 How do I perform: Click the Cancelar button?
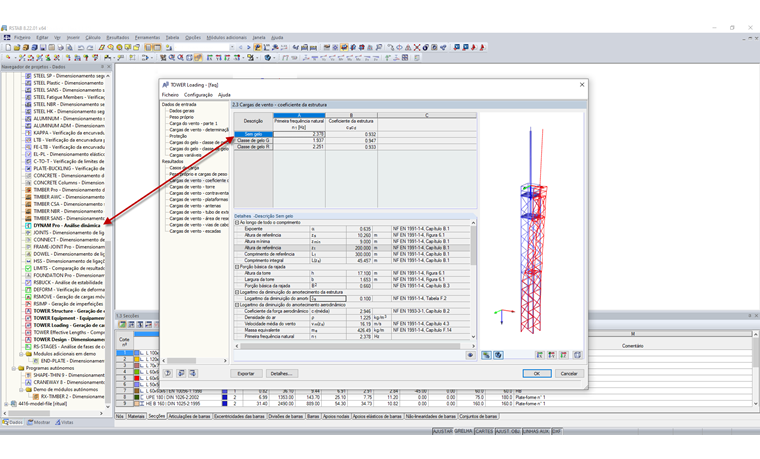tap(569, 374)
